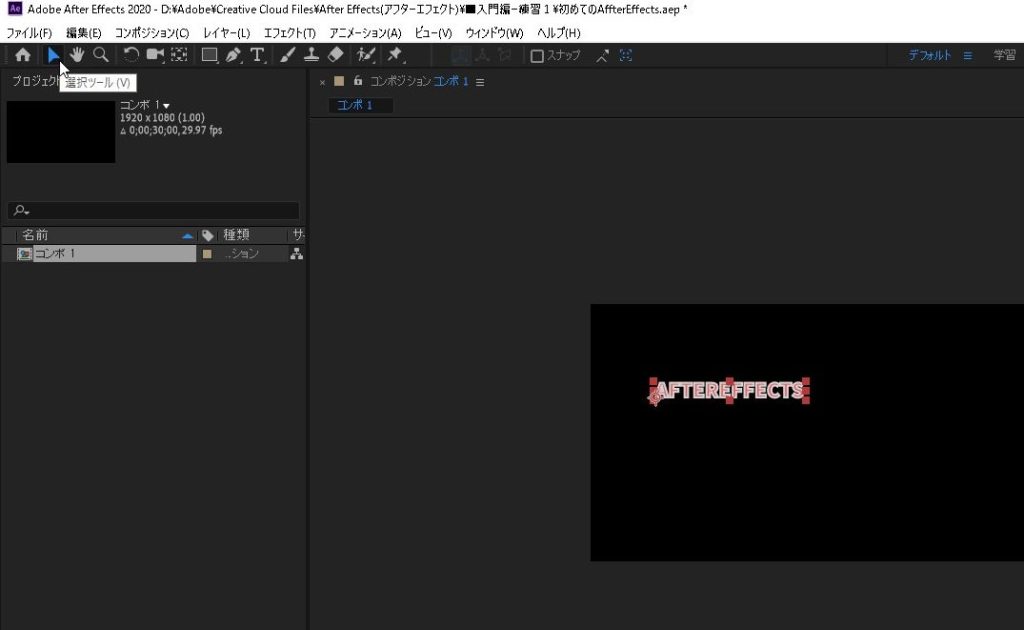
Task: Select the Hand tool
Action: tap(77, 56)
